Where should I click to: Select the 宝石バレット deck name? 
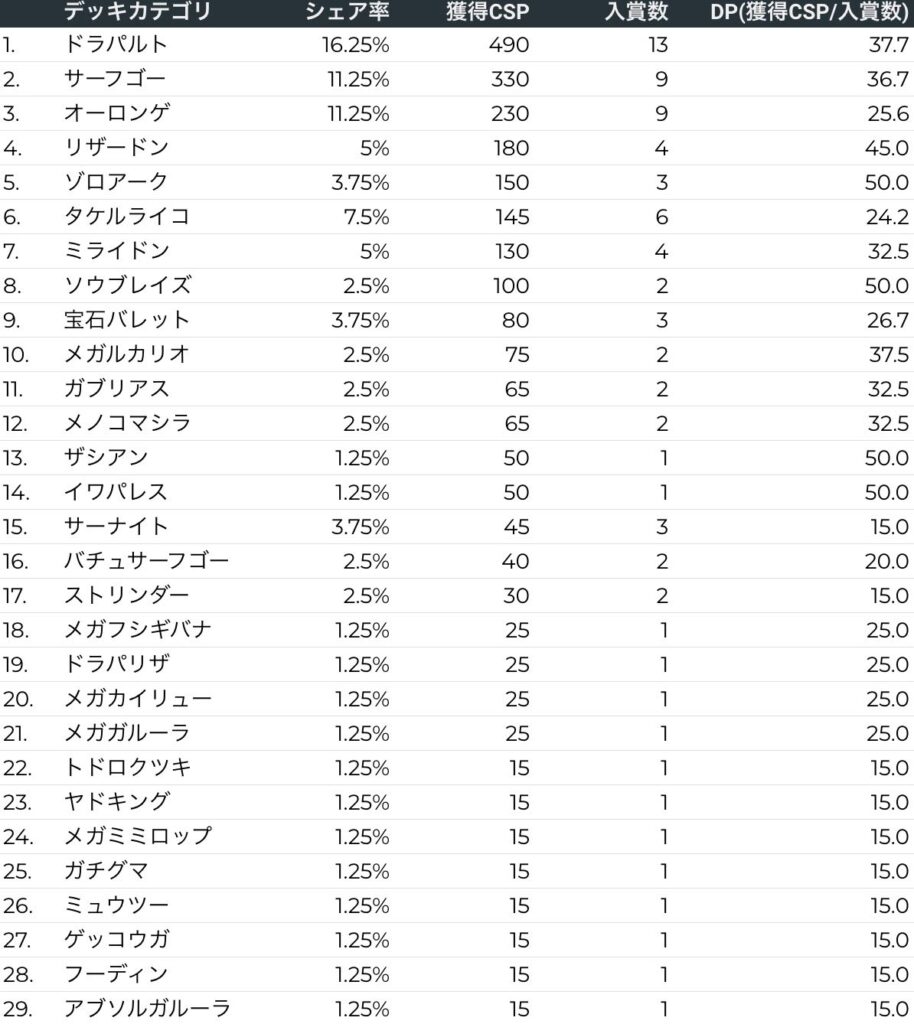click(x=126, y=320)
